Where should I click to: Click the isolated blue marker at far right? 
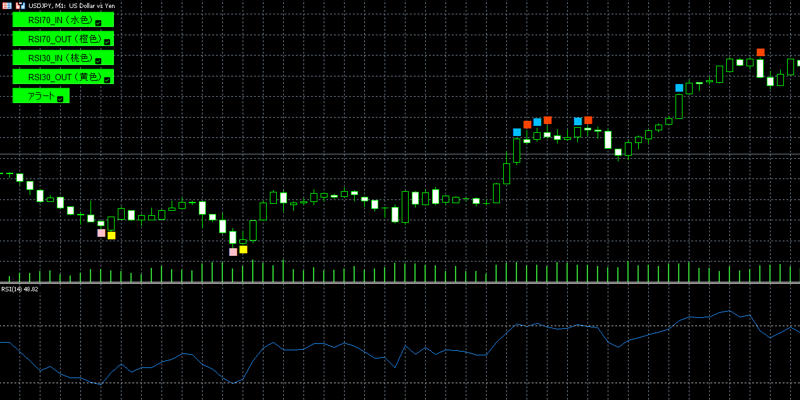[x=680, y=88]
